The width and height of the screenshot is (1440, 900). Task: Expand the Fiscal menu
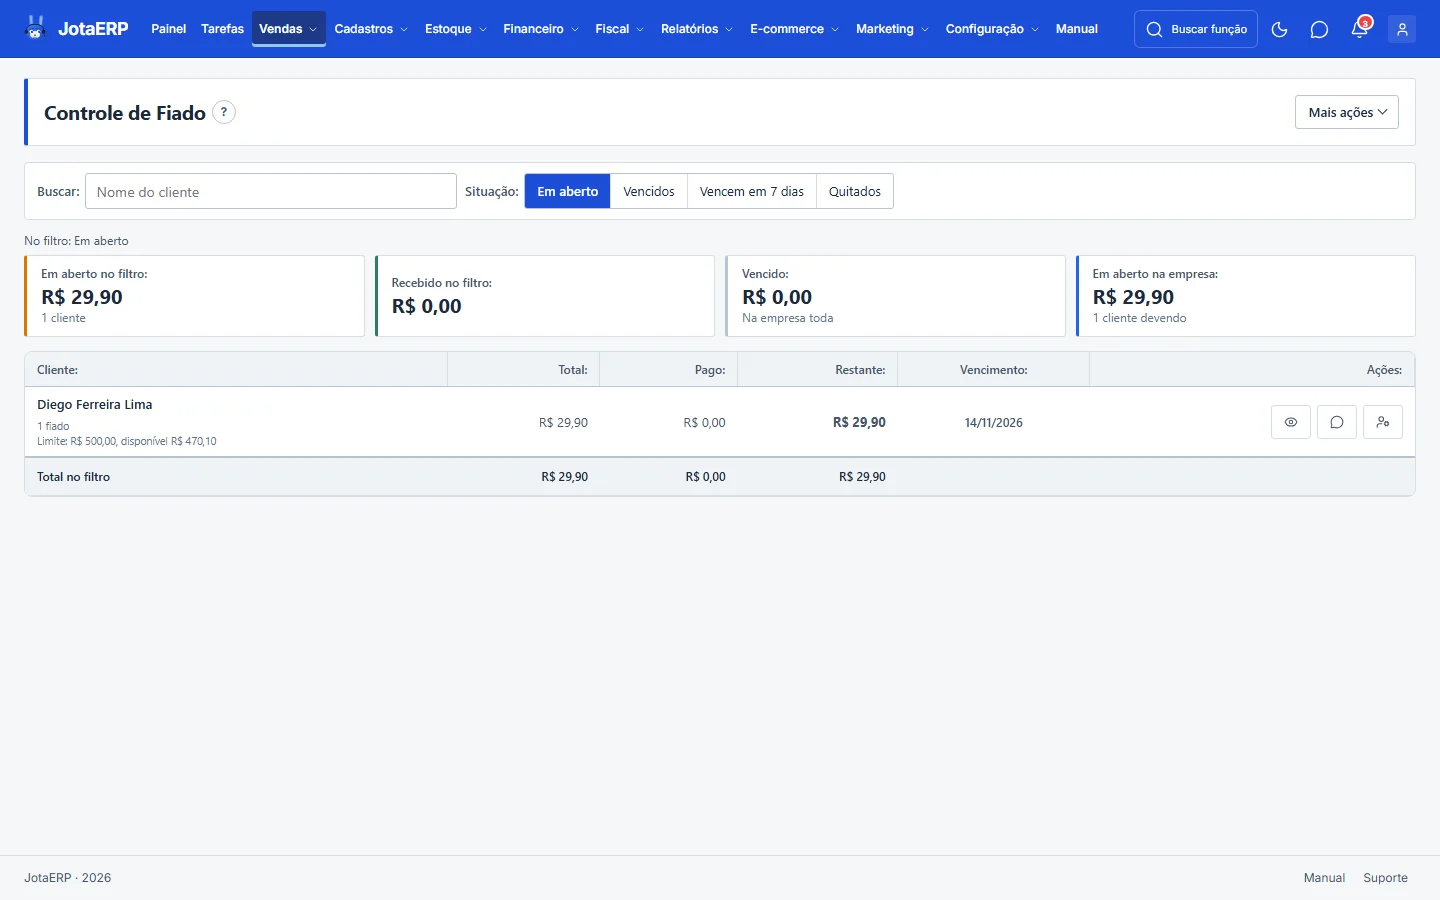tap(619, 29)
